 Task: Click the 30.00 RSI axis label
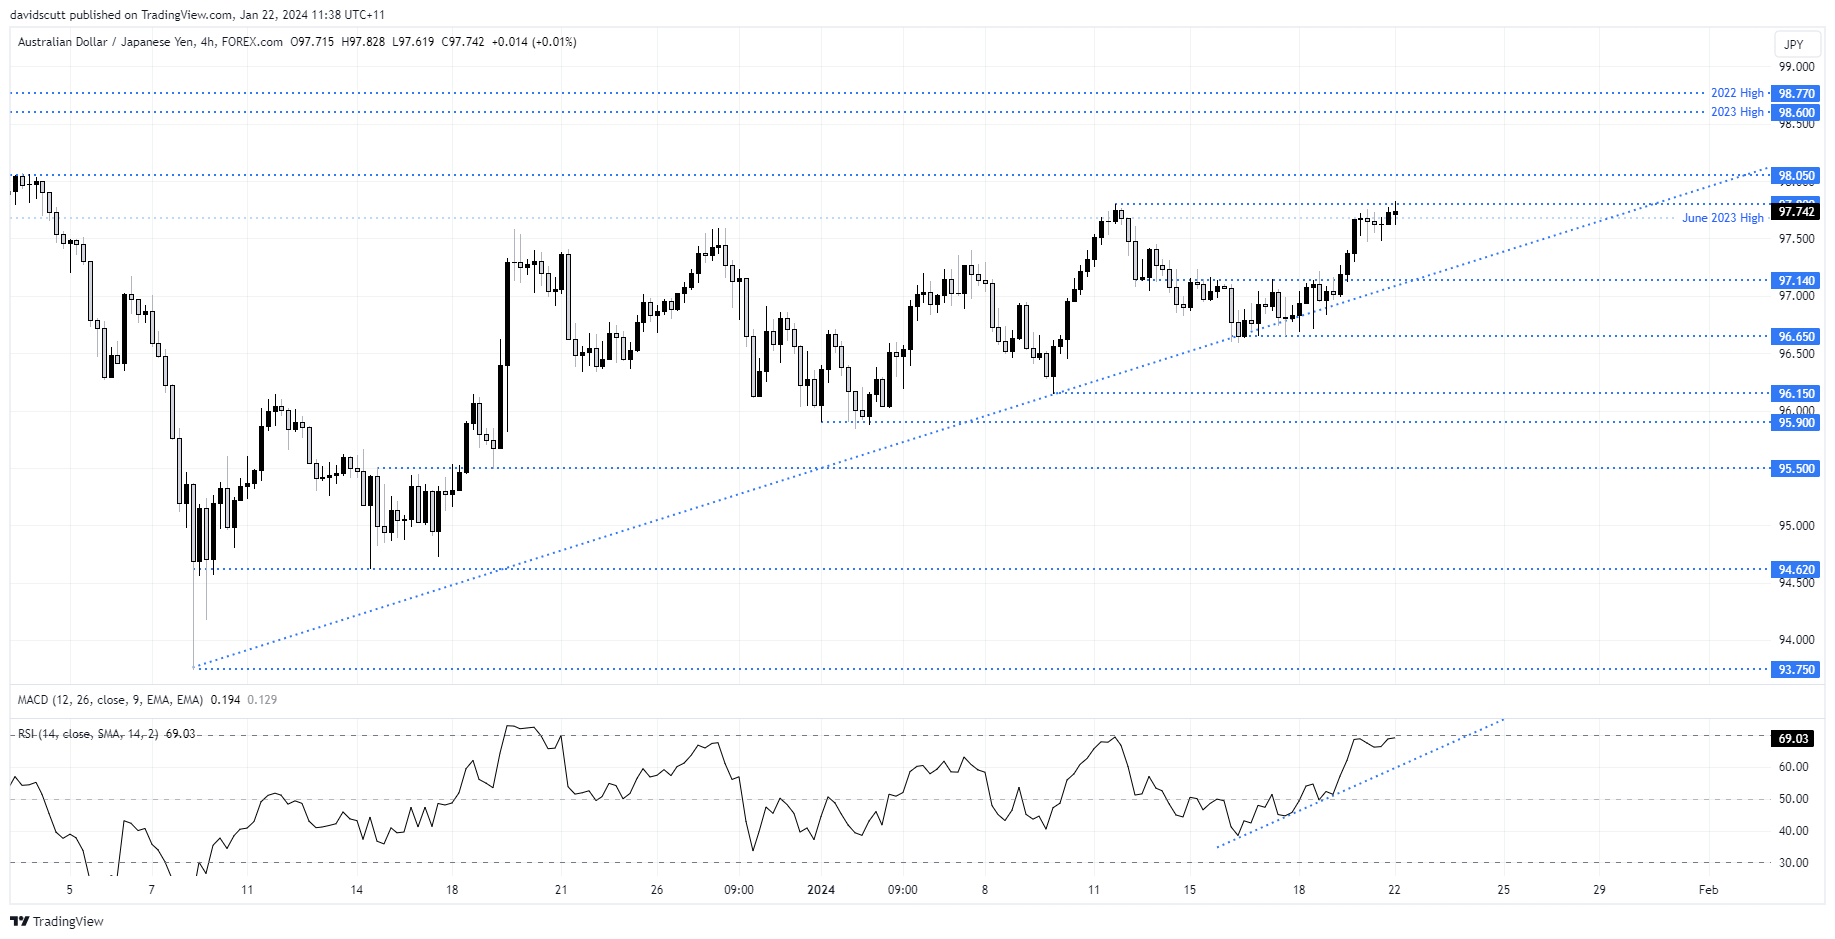1793,863
